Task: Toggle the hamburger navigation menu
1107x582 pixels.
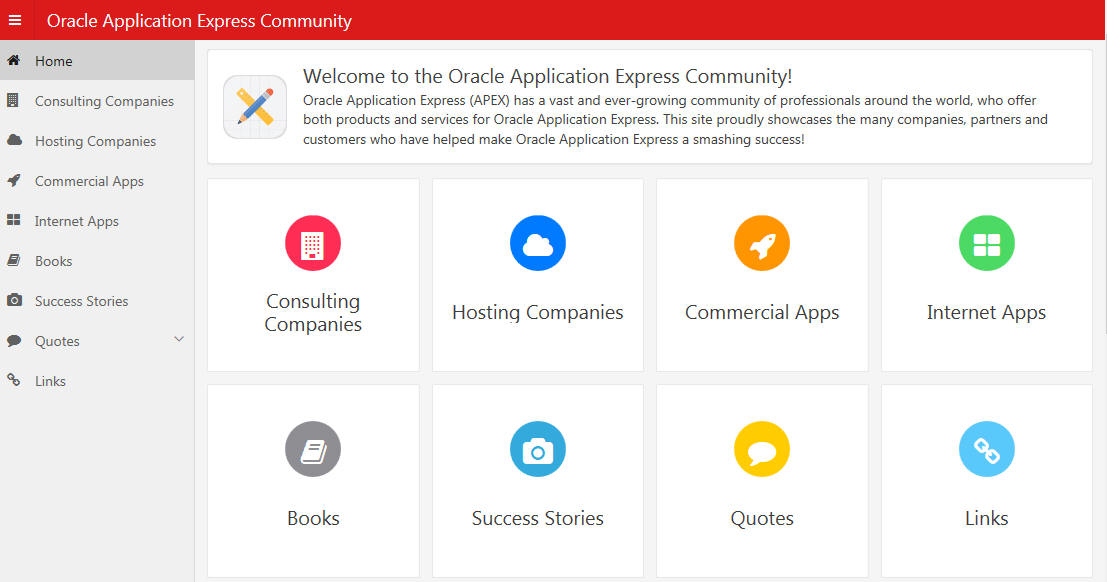Action: pyautogui.click(x=15, y=20)
